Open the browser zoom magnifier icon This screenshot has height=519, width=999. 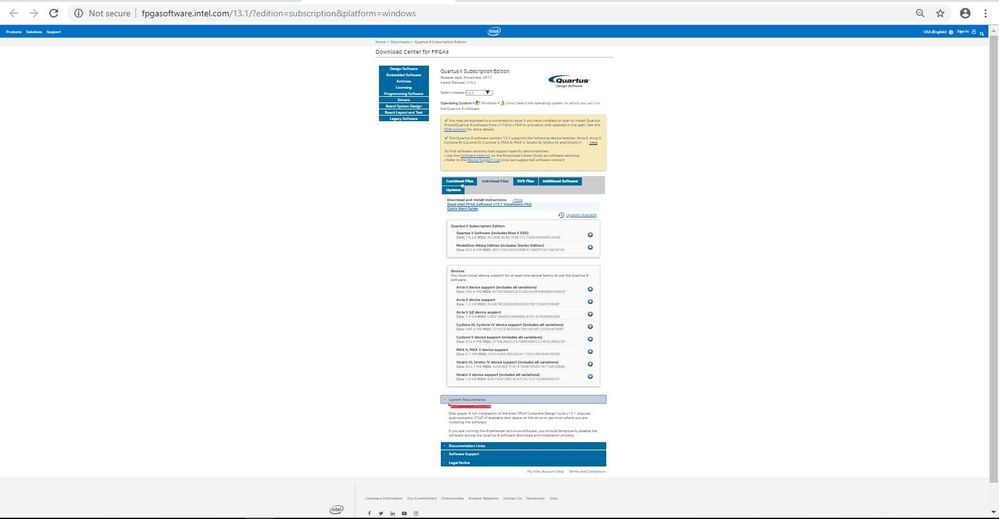pyautogui.click(x=920, y=13)
